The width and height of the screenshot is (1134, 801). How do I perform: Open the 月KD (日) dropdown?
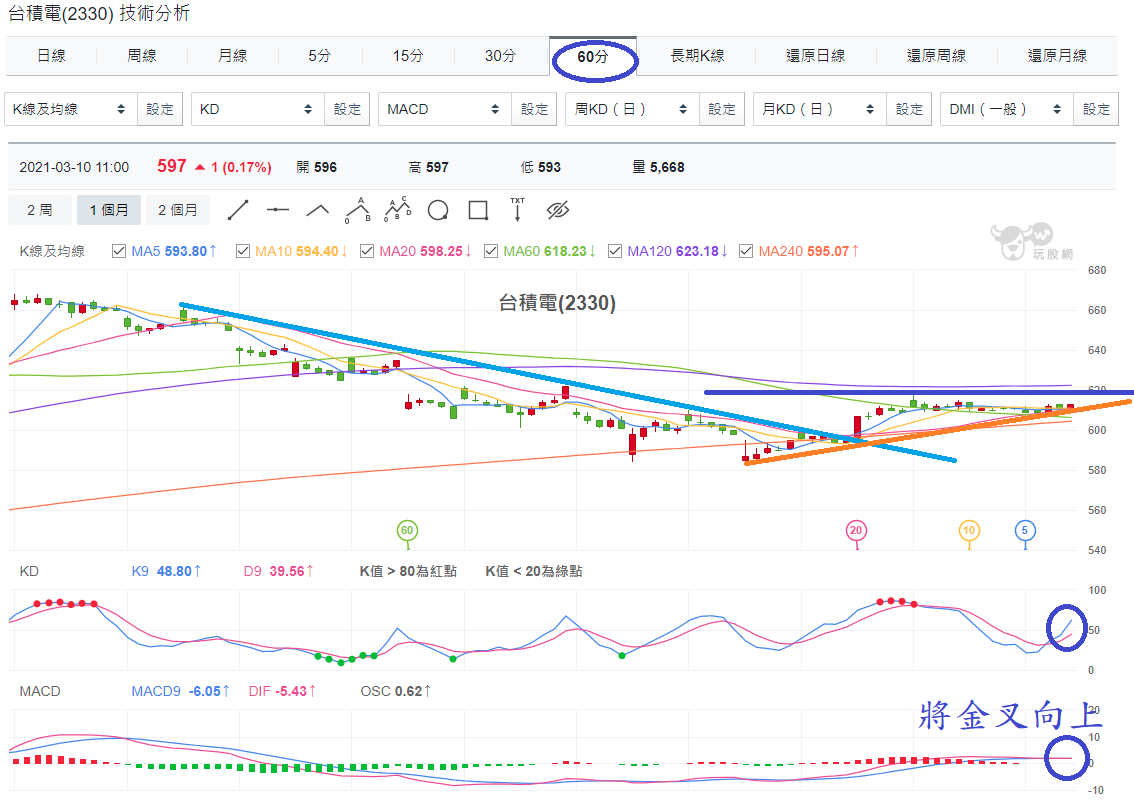pyautogui.click(x=819, y=109)
